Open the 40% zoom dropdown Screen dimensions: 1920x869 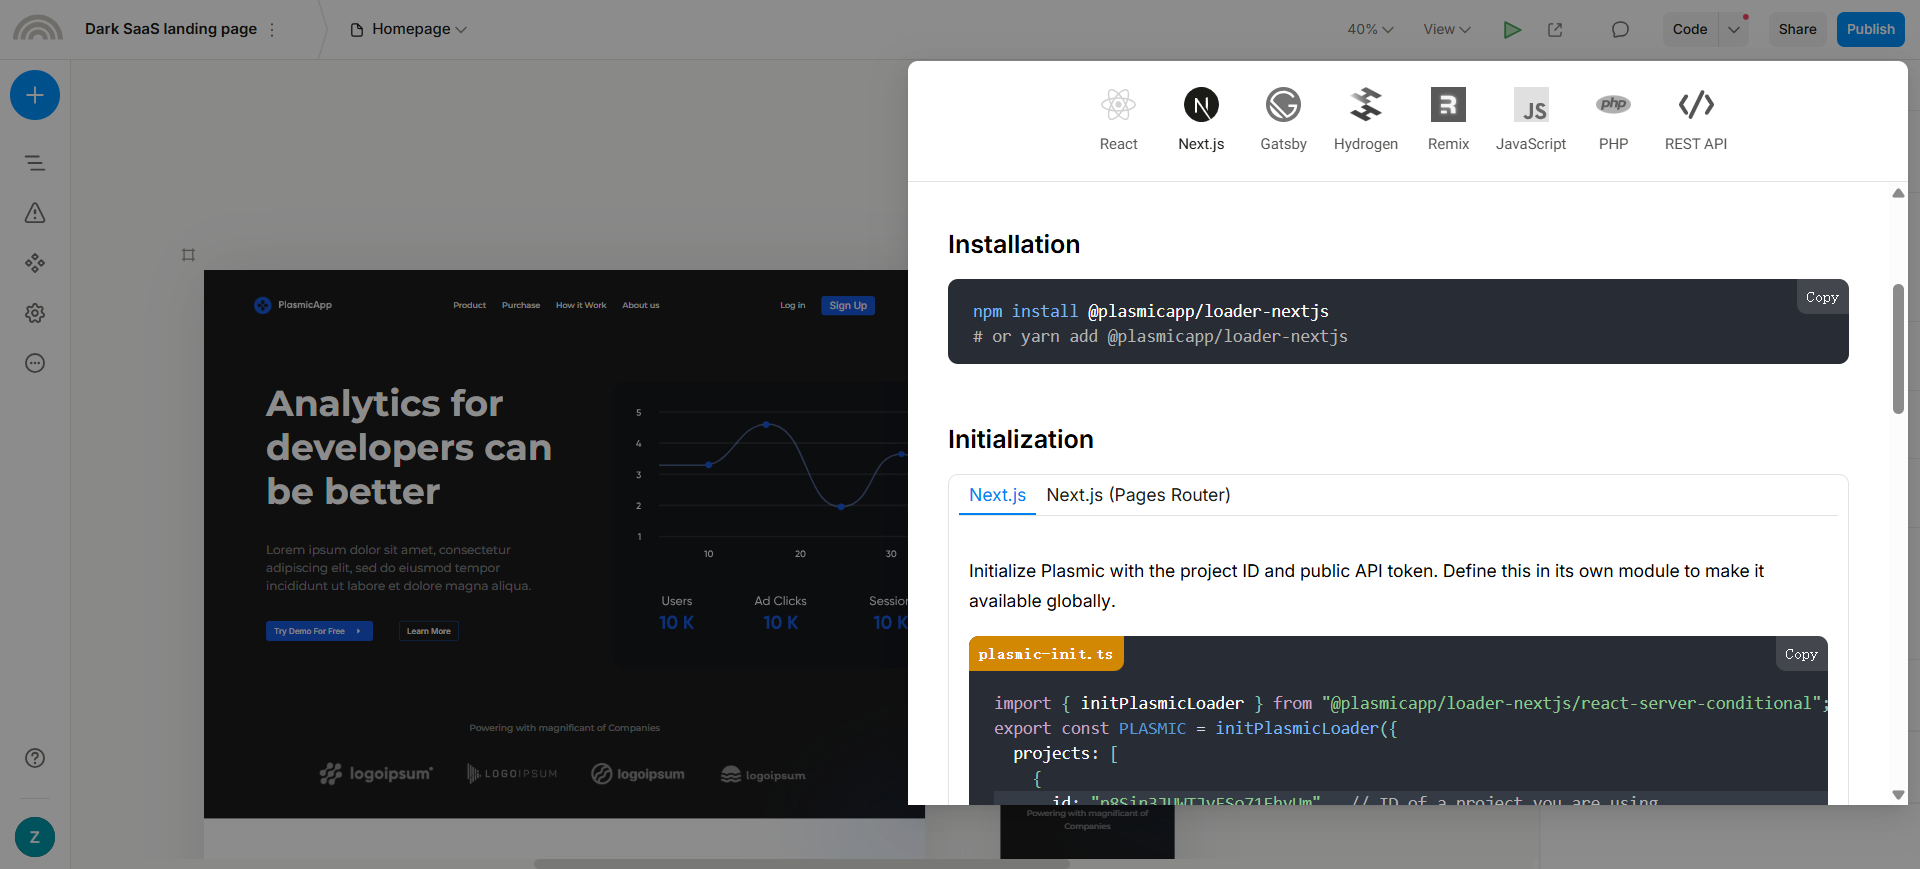pos(1370,29)
